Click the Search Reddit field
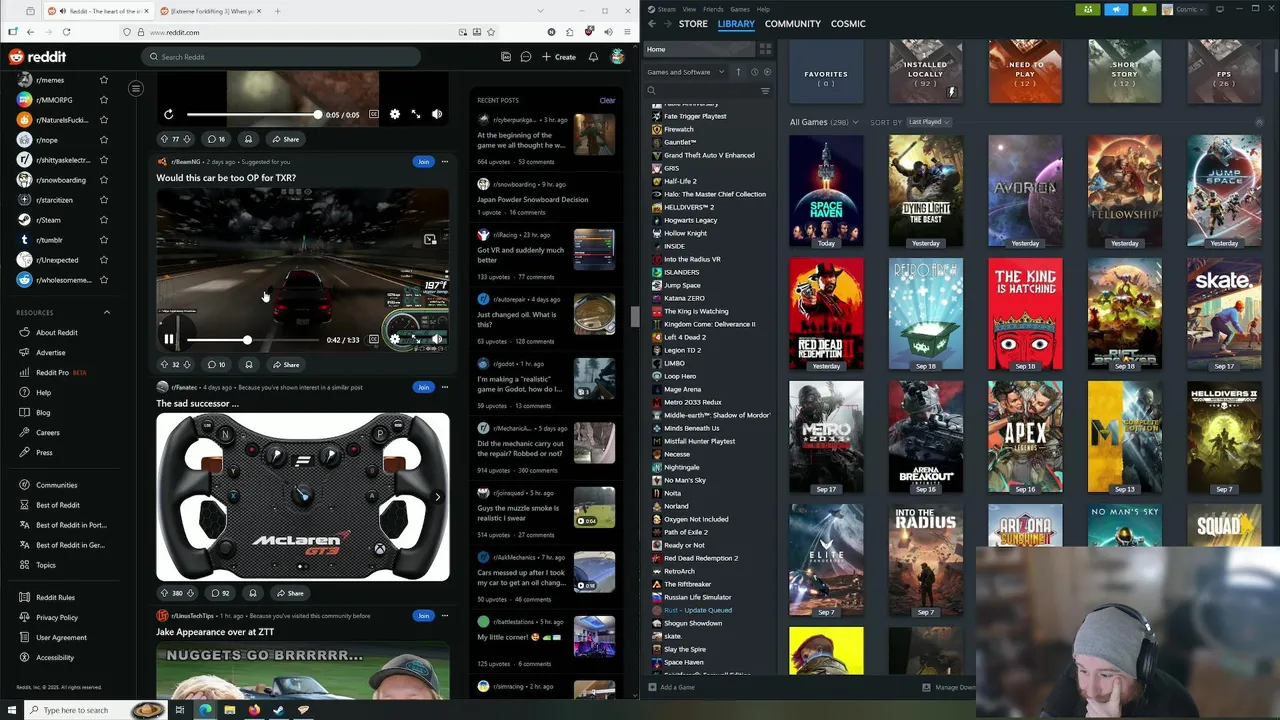The image size is (1280, 720). pyautogui.click(x=281, y=57)
